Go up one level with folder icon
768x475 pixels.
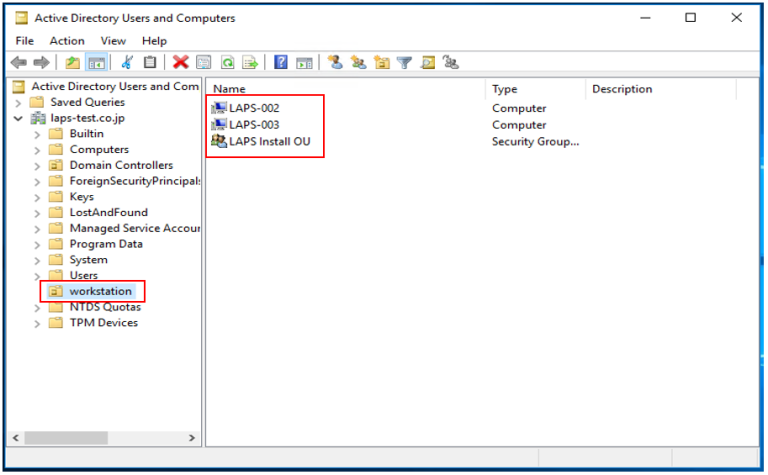pyautogui.click(x=73, y=62)
